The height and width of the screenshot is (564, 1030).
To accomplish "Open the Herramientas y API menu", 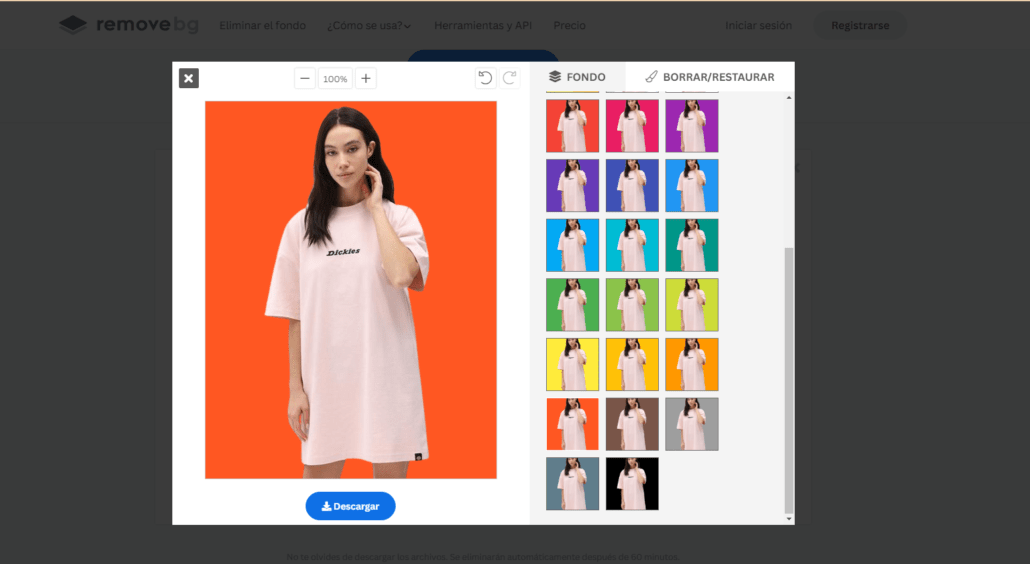I will 483,26.
